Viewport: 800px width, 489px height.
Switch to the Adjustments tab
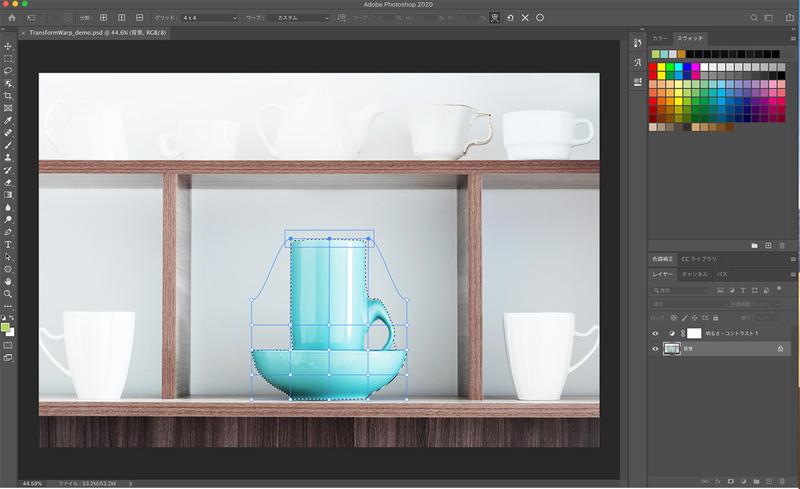coord(662,259)
